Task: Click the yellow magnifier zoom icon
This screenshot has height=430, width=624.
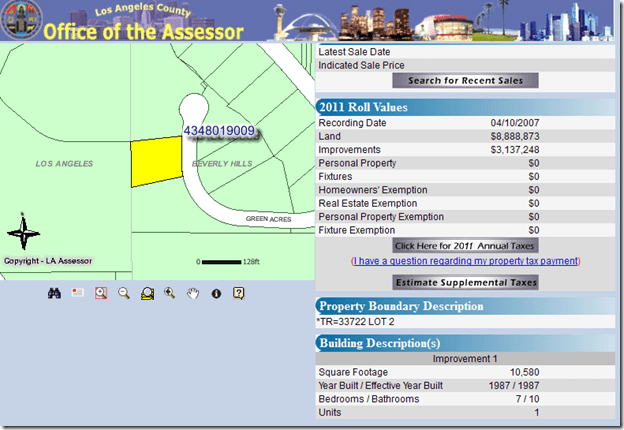Action: [x=147, y=293]
